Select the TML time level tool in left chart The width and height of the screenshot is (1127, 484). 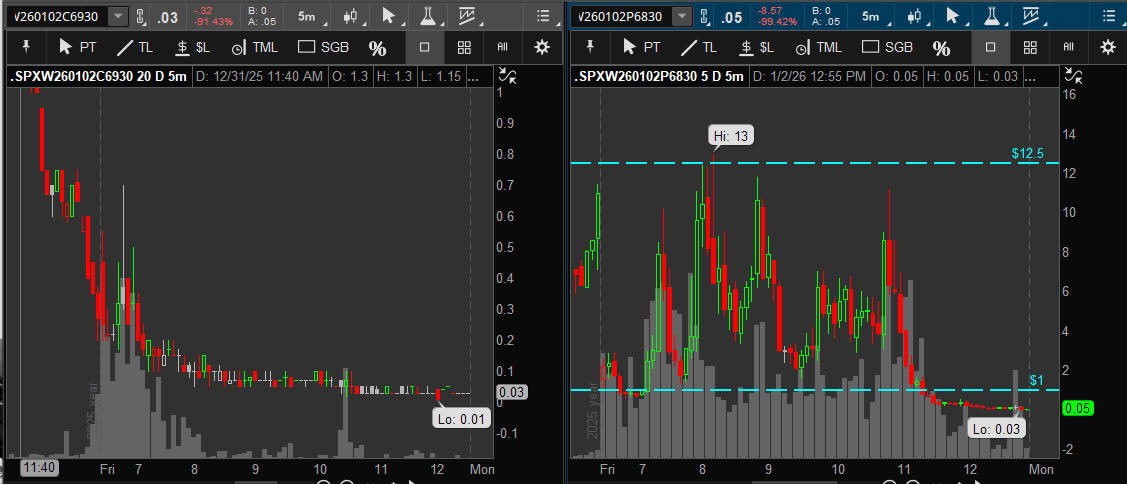click(256, 47)
